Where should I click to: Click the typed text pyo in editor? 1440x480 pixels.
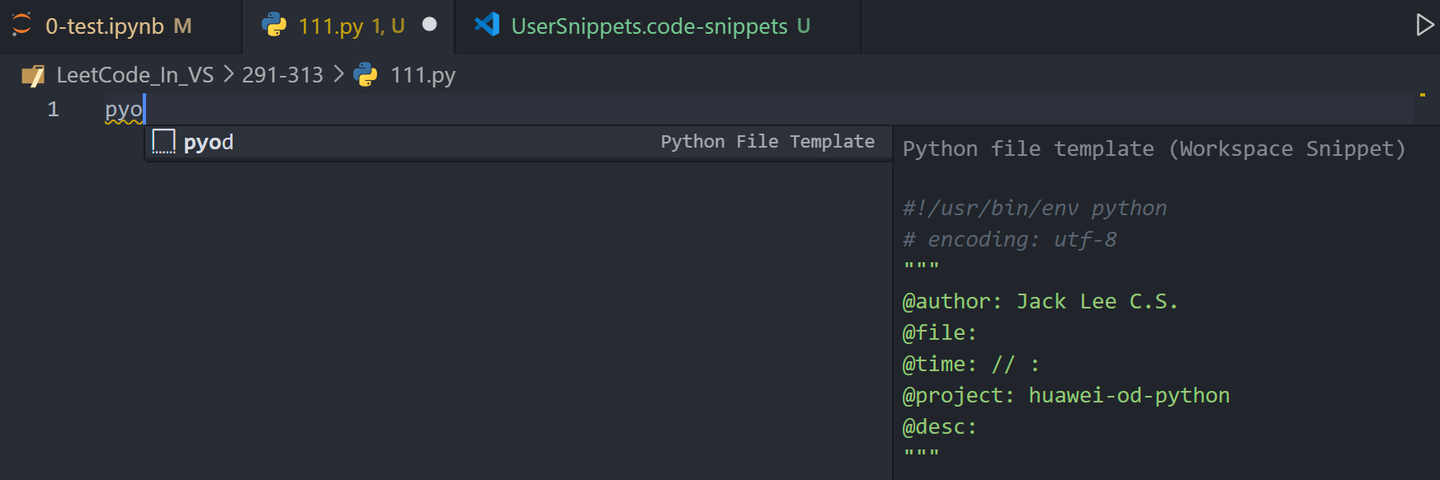(125, 109)
